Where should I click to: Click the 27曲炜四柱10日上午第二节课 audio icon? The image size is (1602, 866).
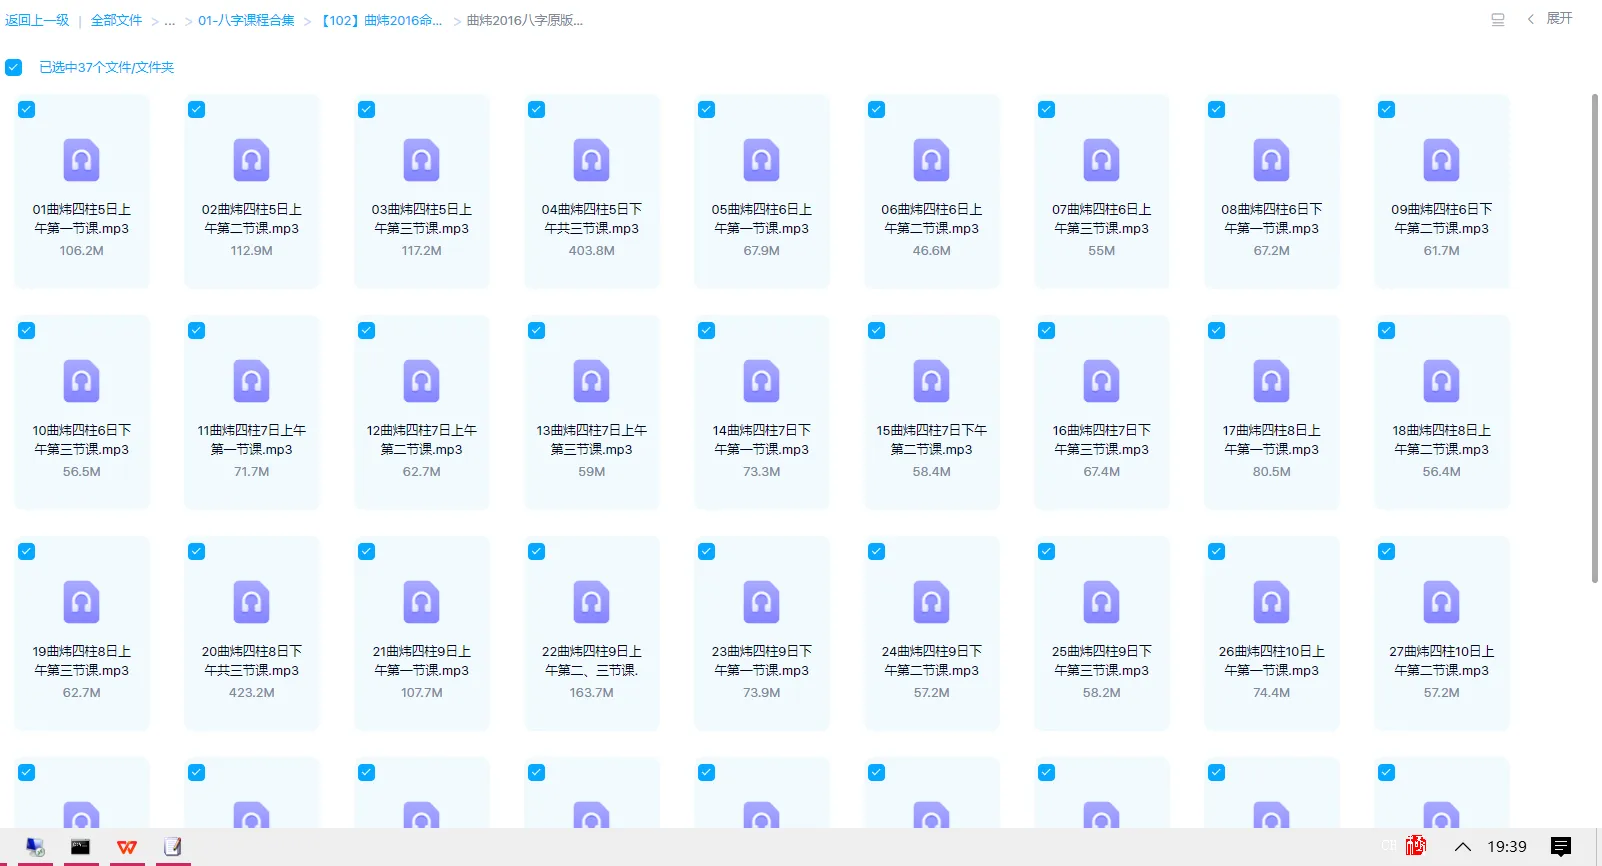(1441, 602)
